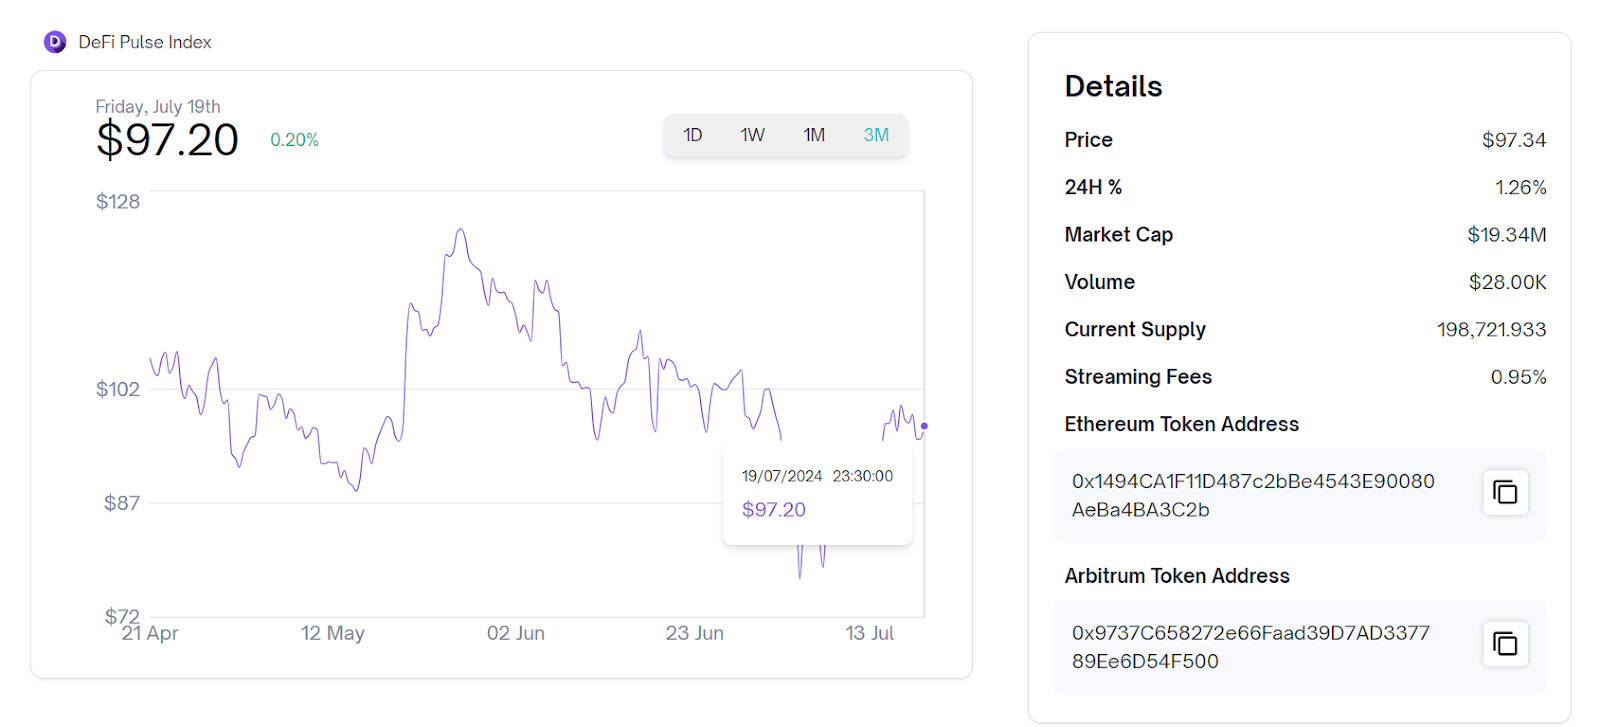Click the 0x1494CA1F11D487 Ethereum address text

tap(1253, 495)
